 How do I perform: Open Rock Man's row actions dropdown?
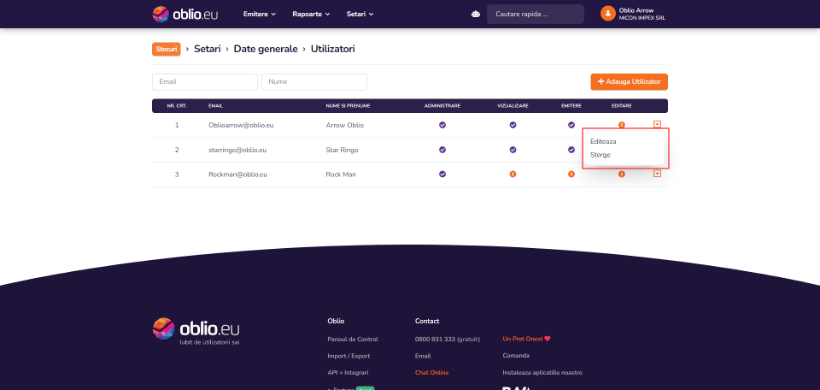click(x=657, y=174)
